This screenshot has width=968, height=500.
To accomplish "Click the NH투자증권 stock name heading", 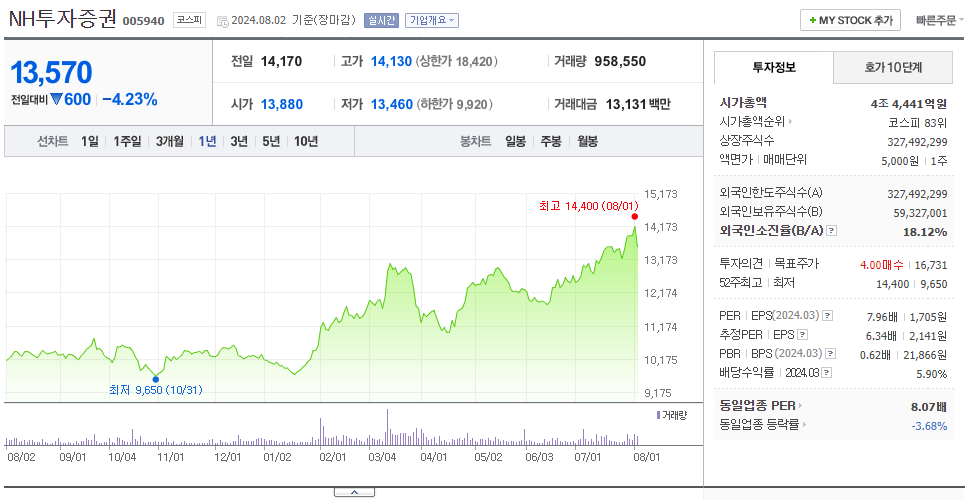I will click(62, 19).
